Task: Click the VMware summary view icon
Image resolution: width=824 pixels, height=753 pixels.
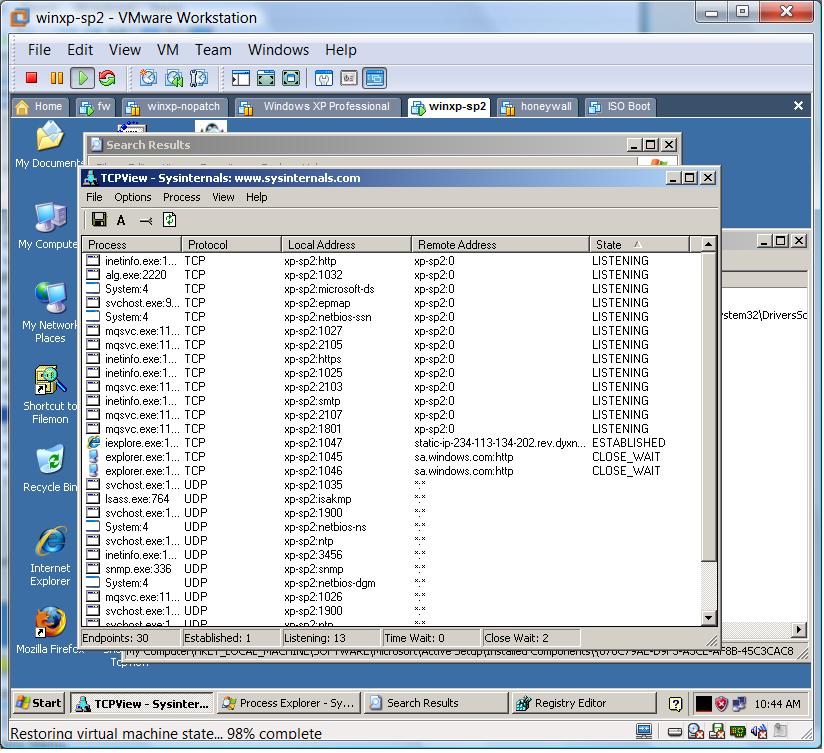Action: tap(324, 78)
